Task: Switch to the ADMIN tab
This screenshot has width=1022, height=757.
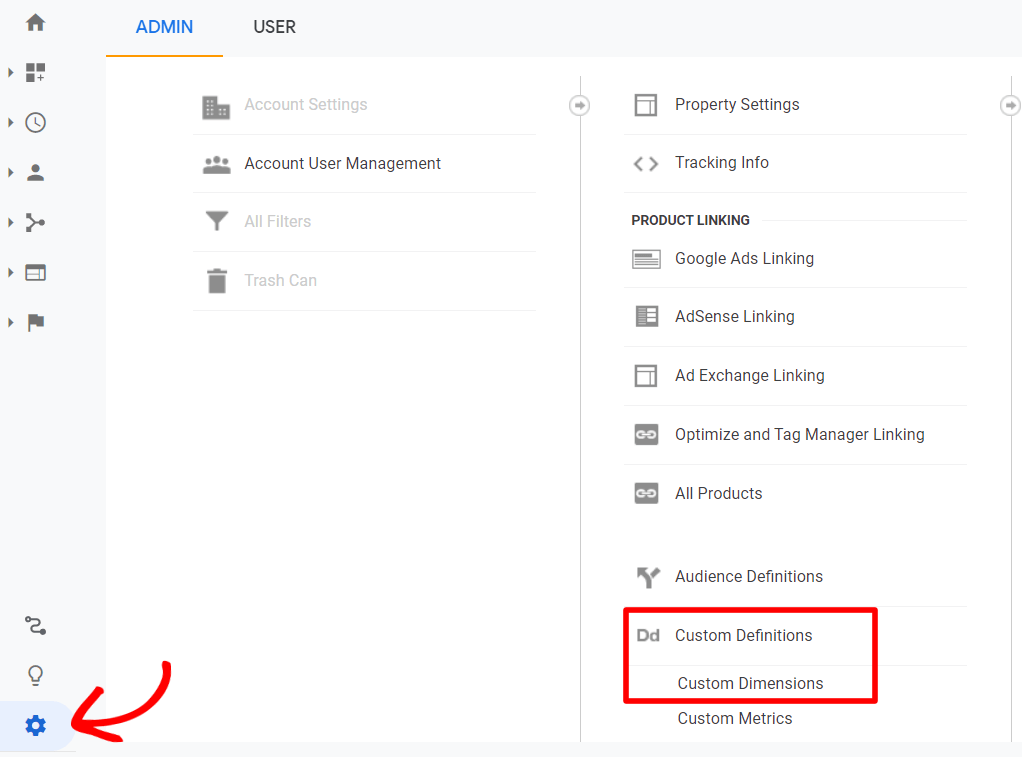Action: 164,27
